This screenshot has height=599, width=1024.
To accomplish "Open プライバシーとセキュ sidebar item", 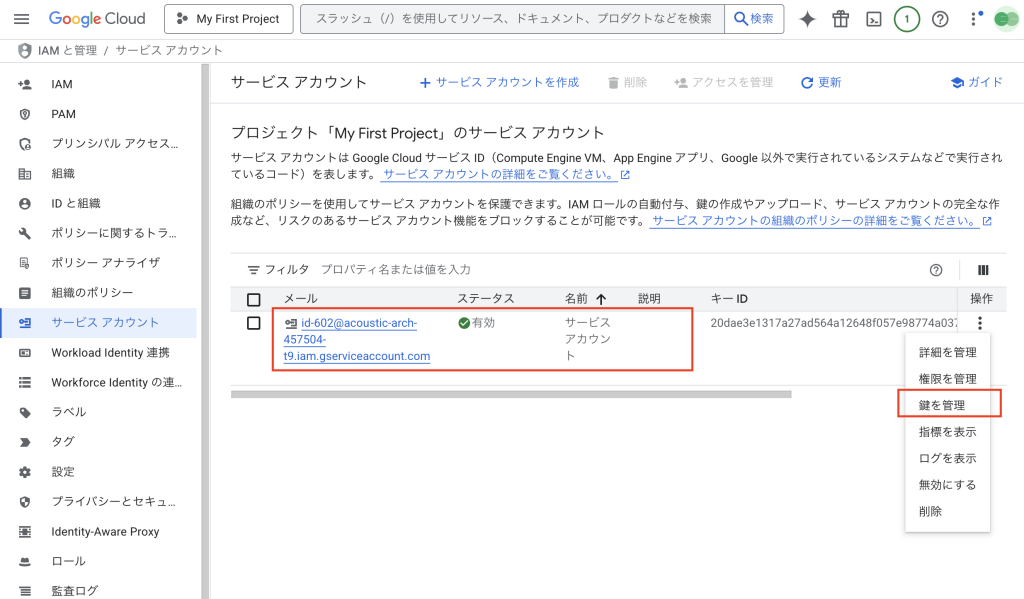I will [x=99, y=502].
